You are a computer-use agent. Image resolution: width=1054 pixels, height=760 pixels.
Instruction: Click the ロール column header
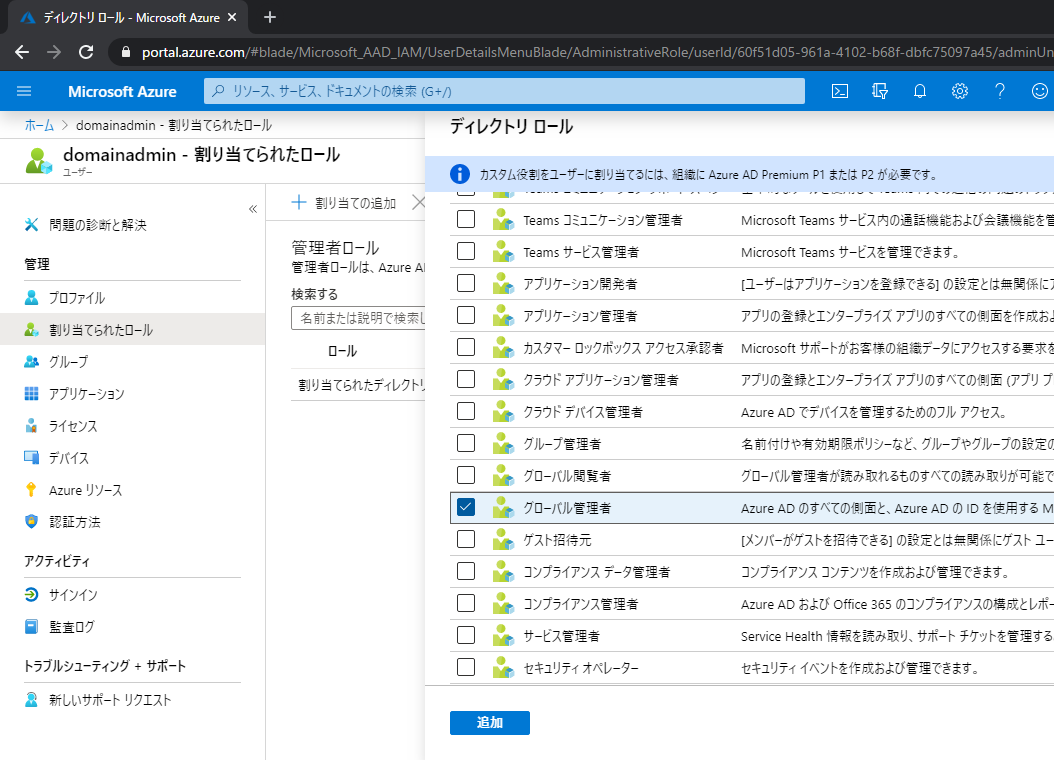[342, 351]
